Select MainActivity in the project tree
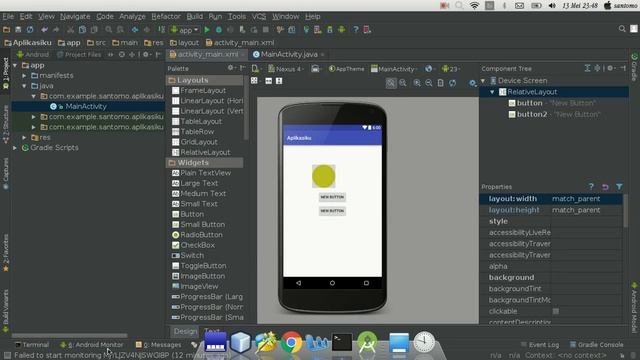Viewport: 640px width, 360px height. pos(86,107)
